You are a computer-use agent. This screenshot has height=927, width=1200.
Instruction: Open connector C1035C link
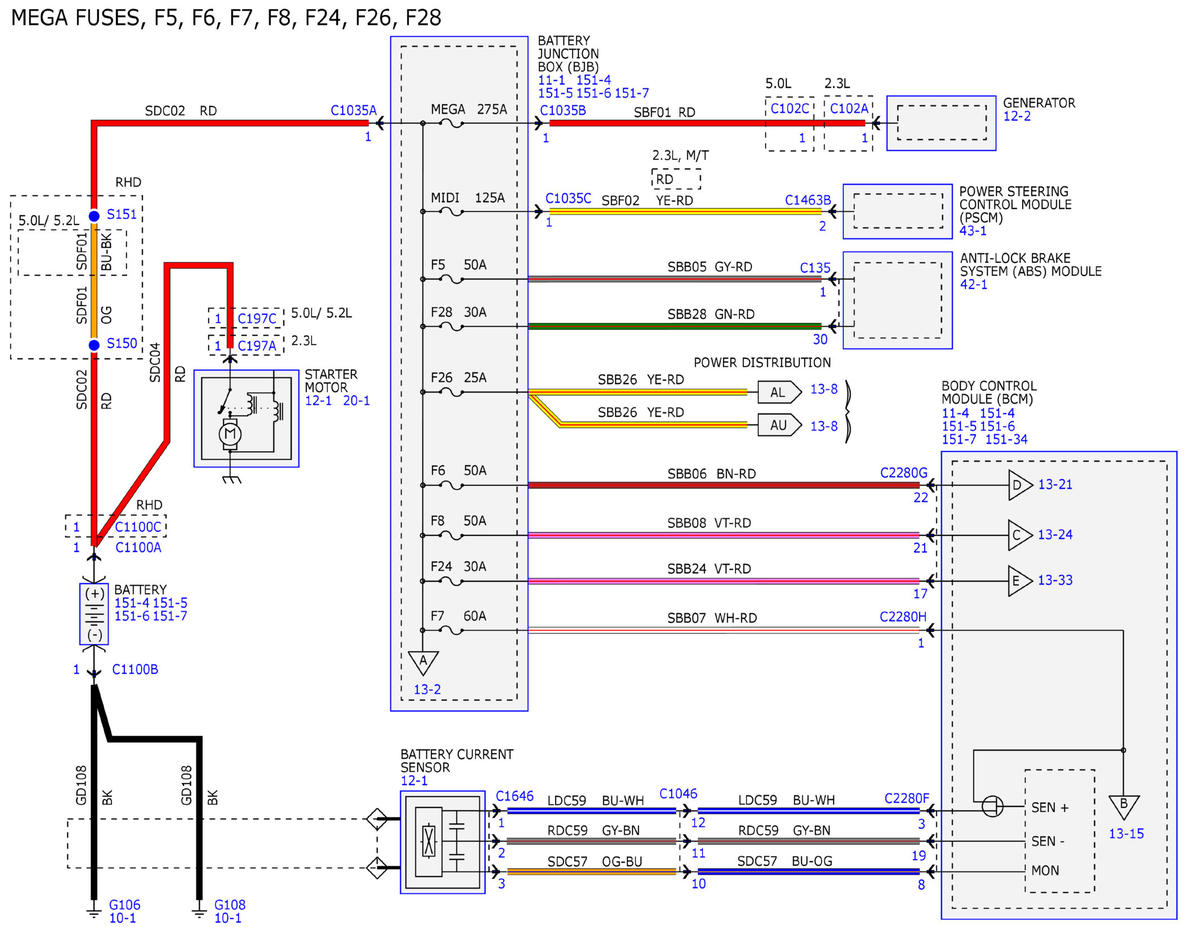point(569,199)
